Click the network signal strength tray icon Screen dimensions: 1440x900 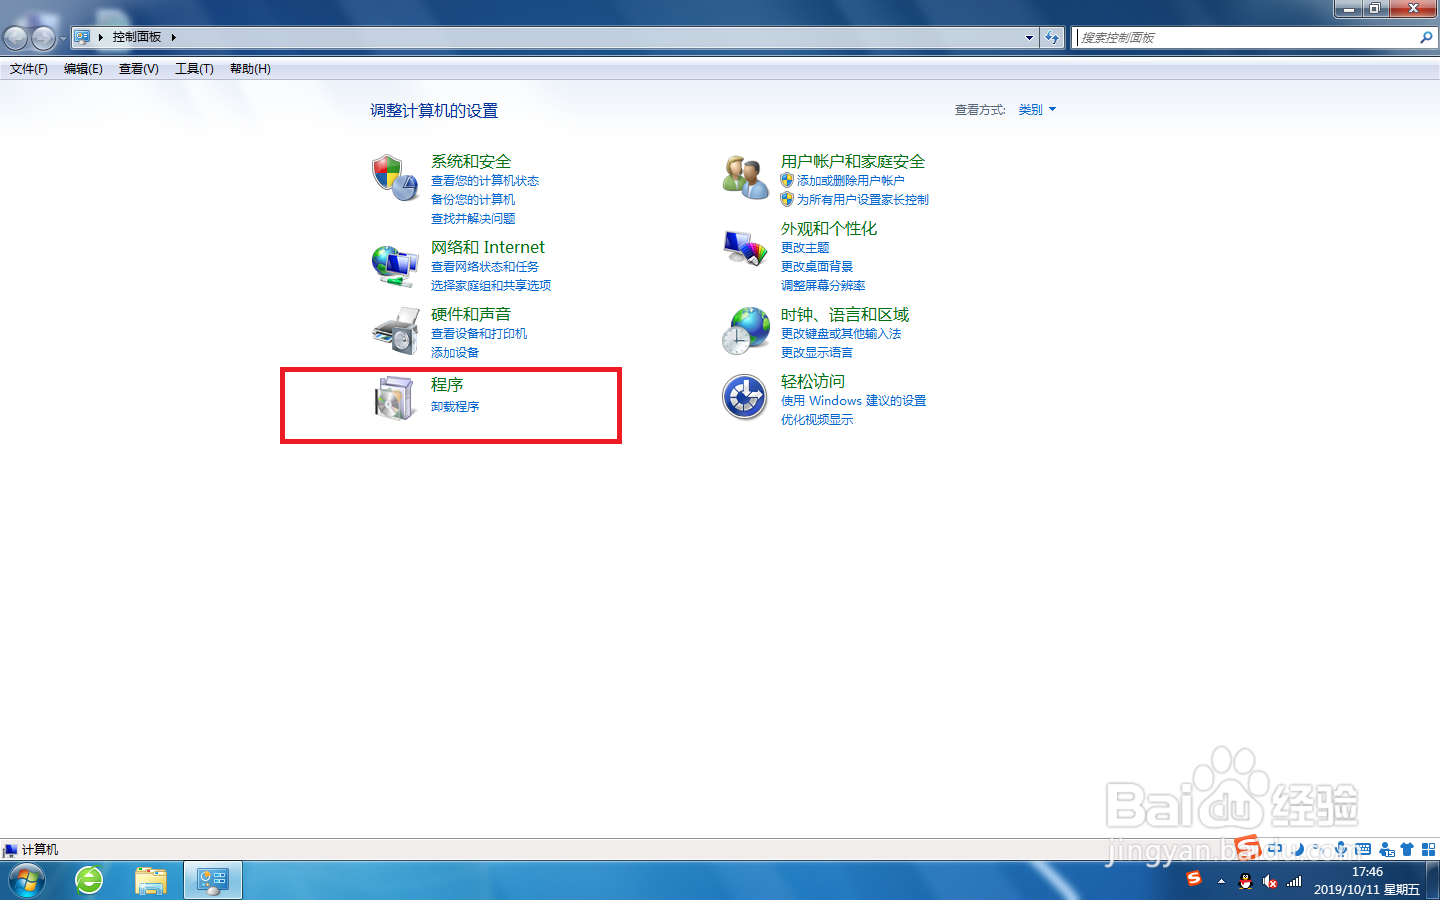[x=1293, y=881]
